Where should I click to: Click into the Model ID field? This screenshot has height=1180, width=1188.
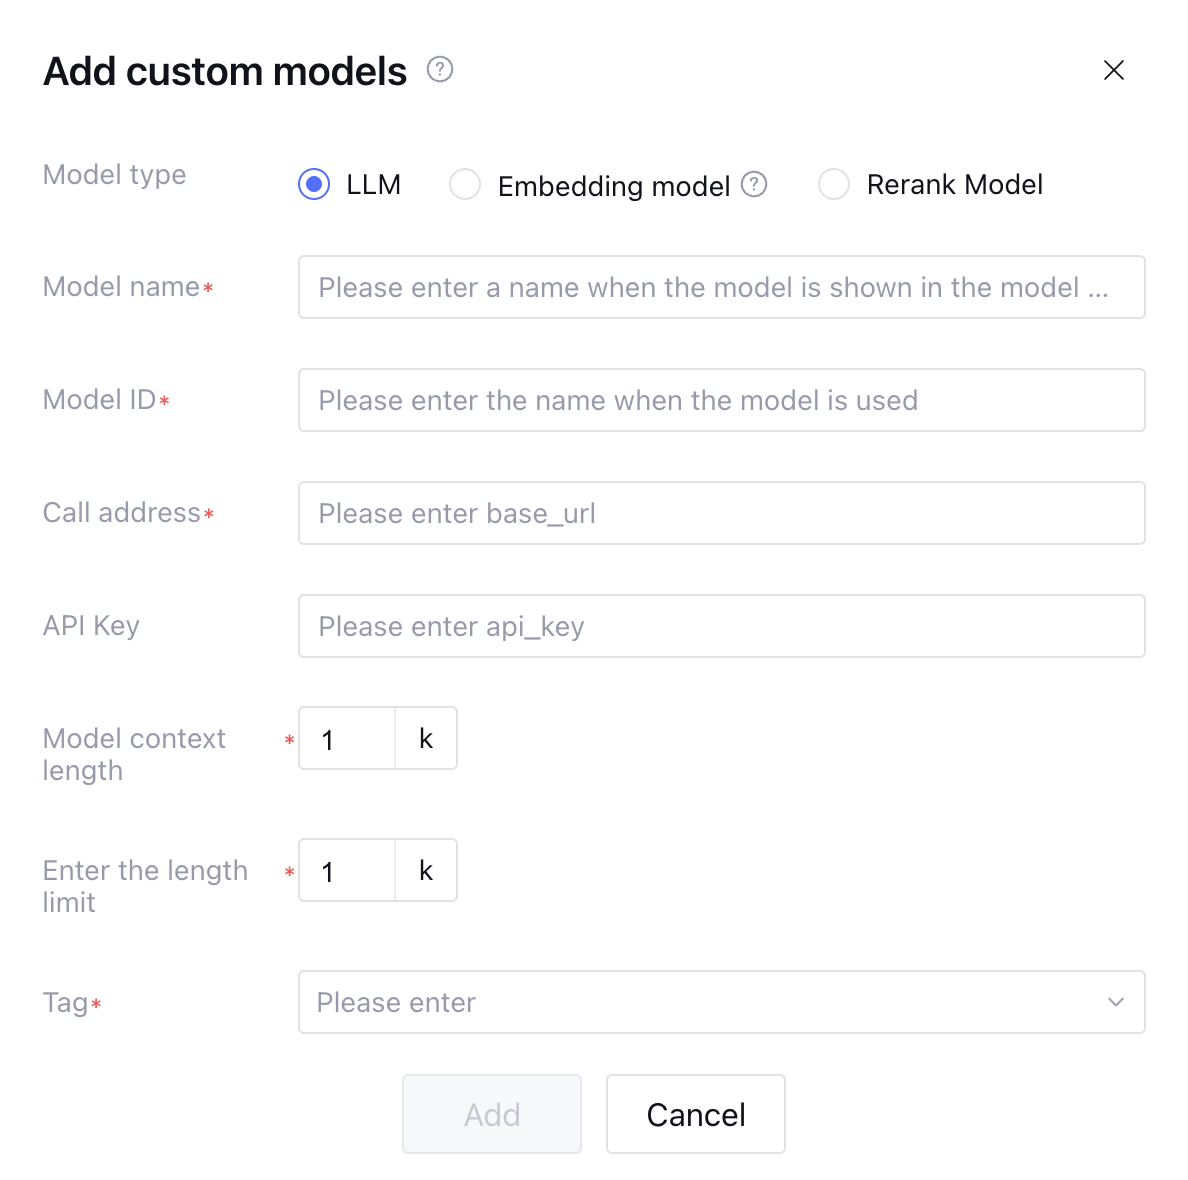click(721, 400)
